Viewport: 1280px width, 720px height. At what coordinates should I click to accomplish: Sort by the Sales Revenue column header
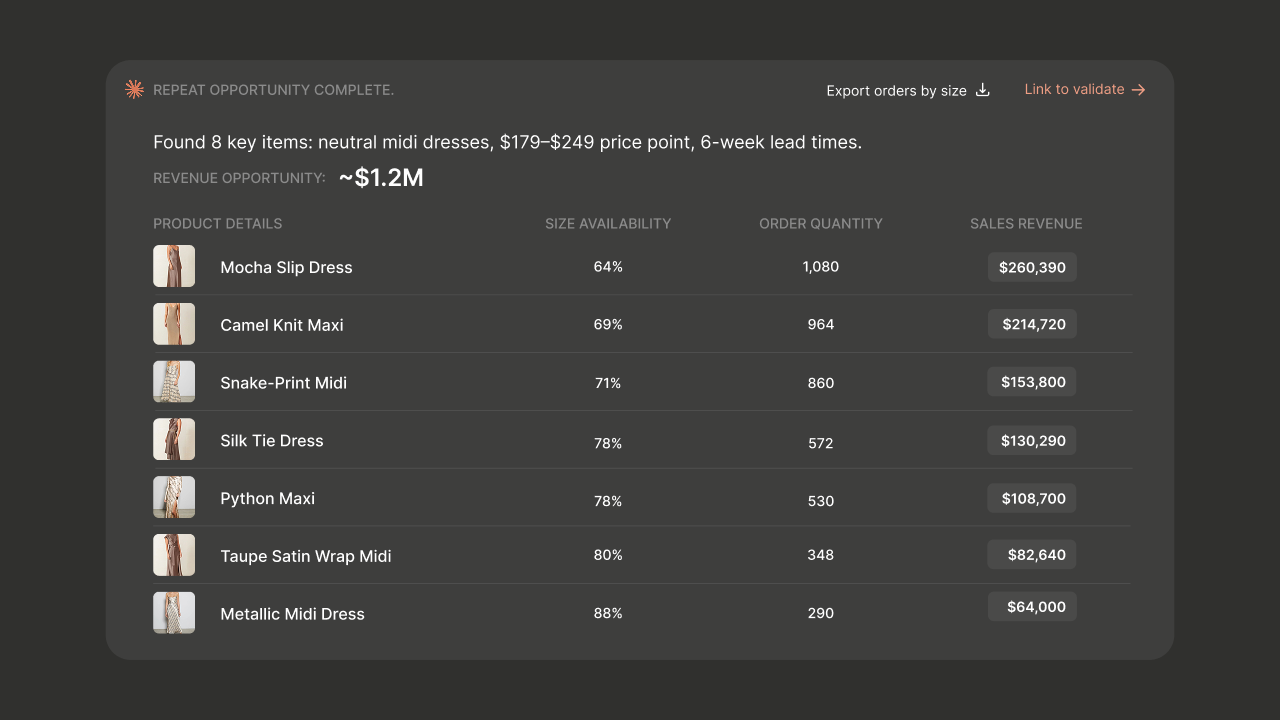point(1026,224)
